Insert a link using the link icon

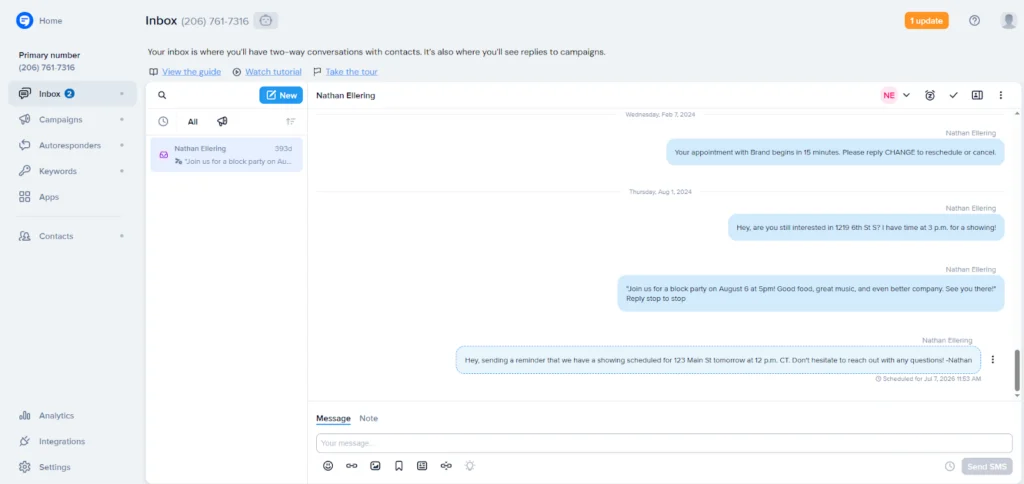pyautogui.click(x=352, y=466)
